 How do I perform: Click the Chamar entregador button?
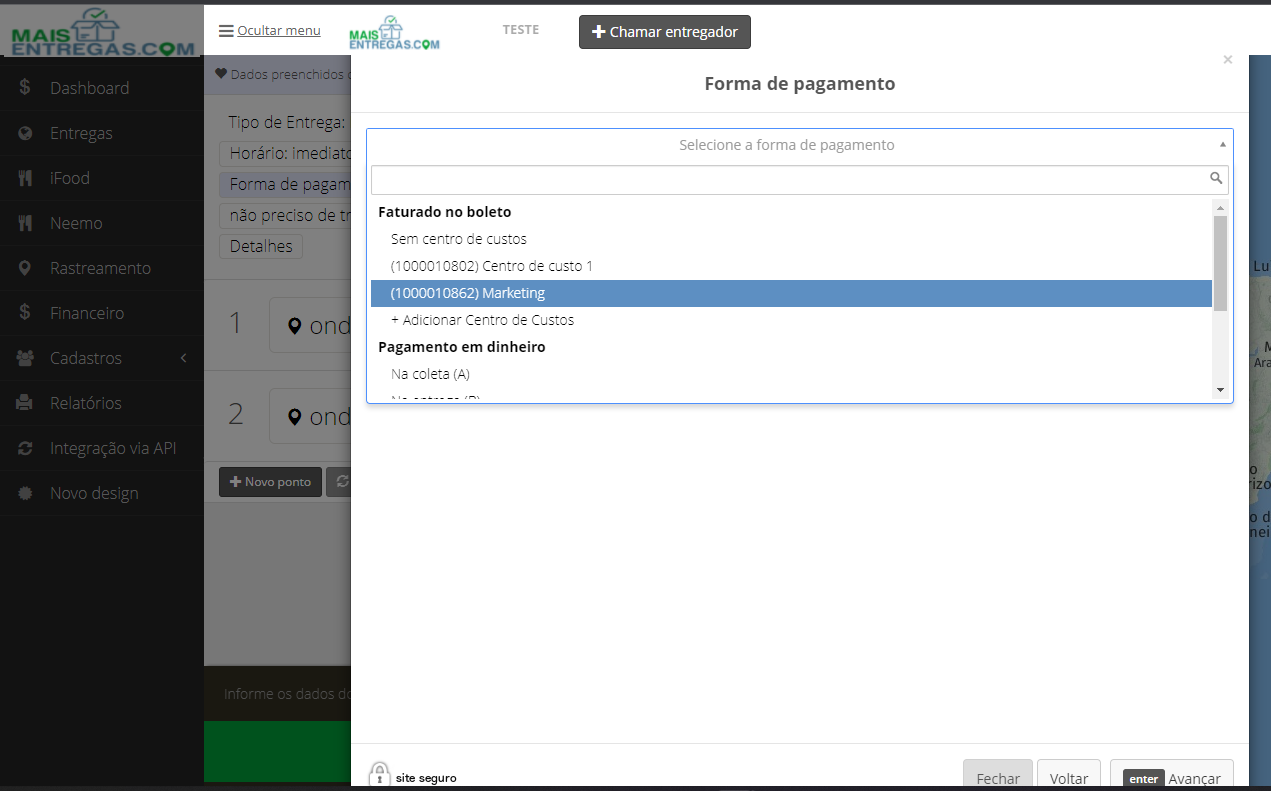pyautogui.click(x=665, y=32)
